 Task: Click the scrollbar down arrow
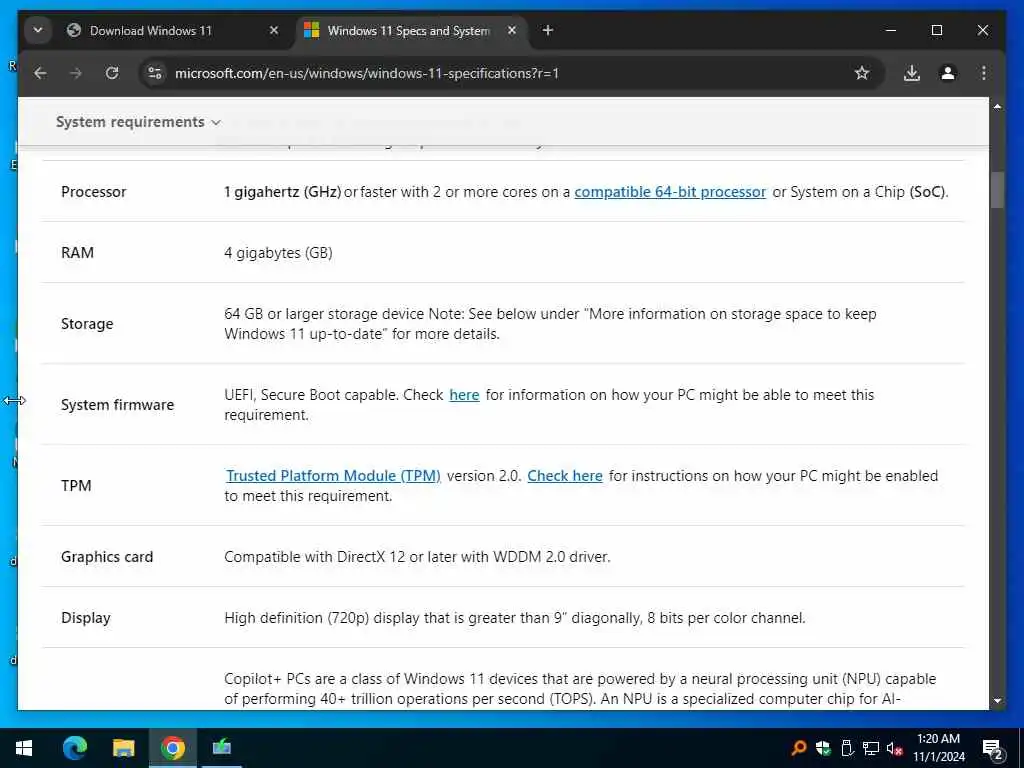point(997,701)
